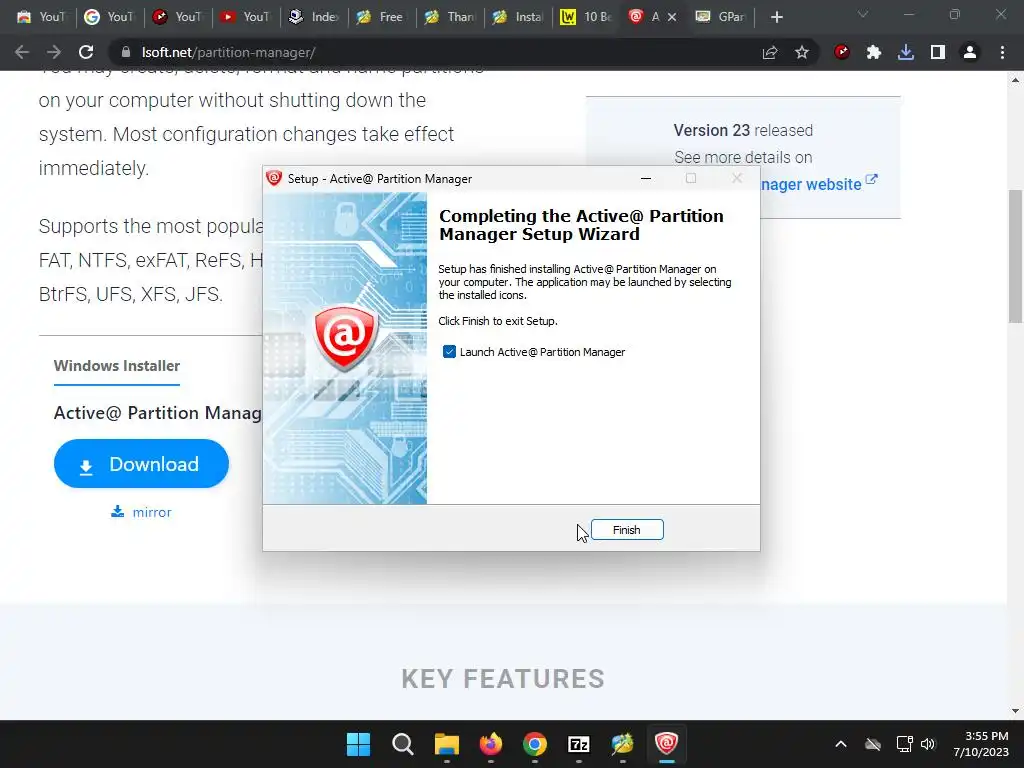Open taskbar Search
The width and height of the screenshot is (1024, 768).
coord(402,744)
